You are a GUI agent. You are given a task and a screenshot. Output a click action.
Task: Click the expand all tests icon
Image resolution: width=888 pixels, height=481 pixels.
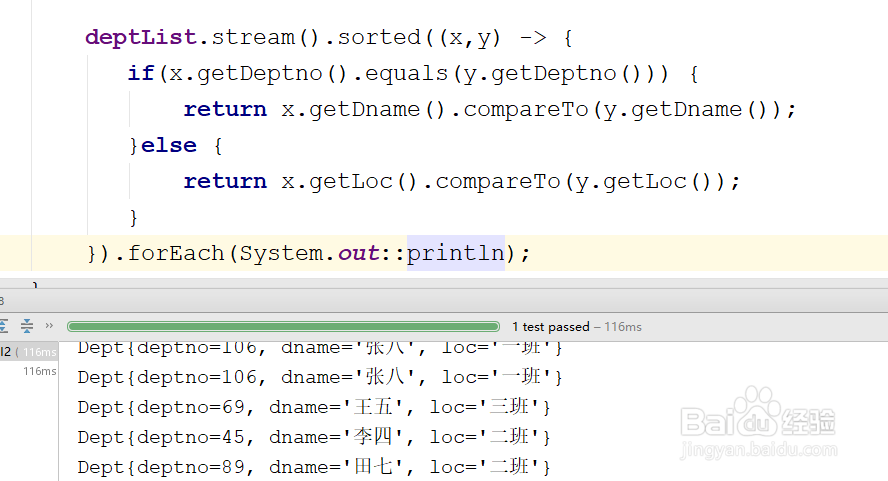pyautogui.click(x=3, y=326)
